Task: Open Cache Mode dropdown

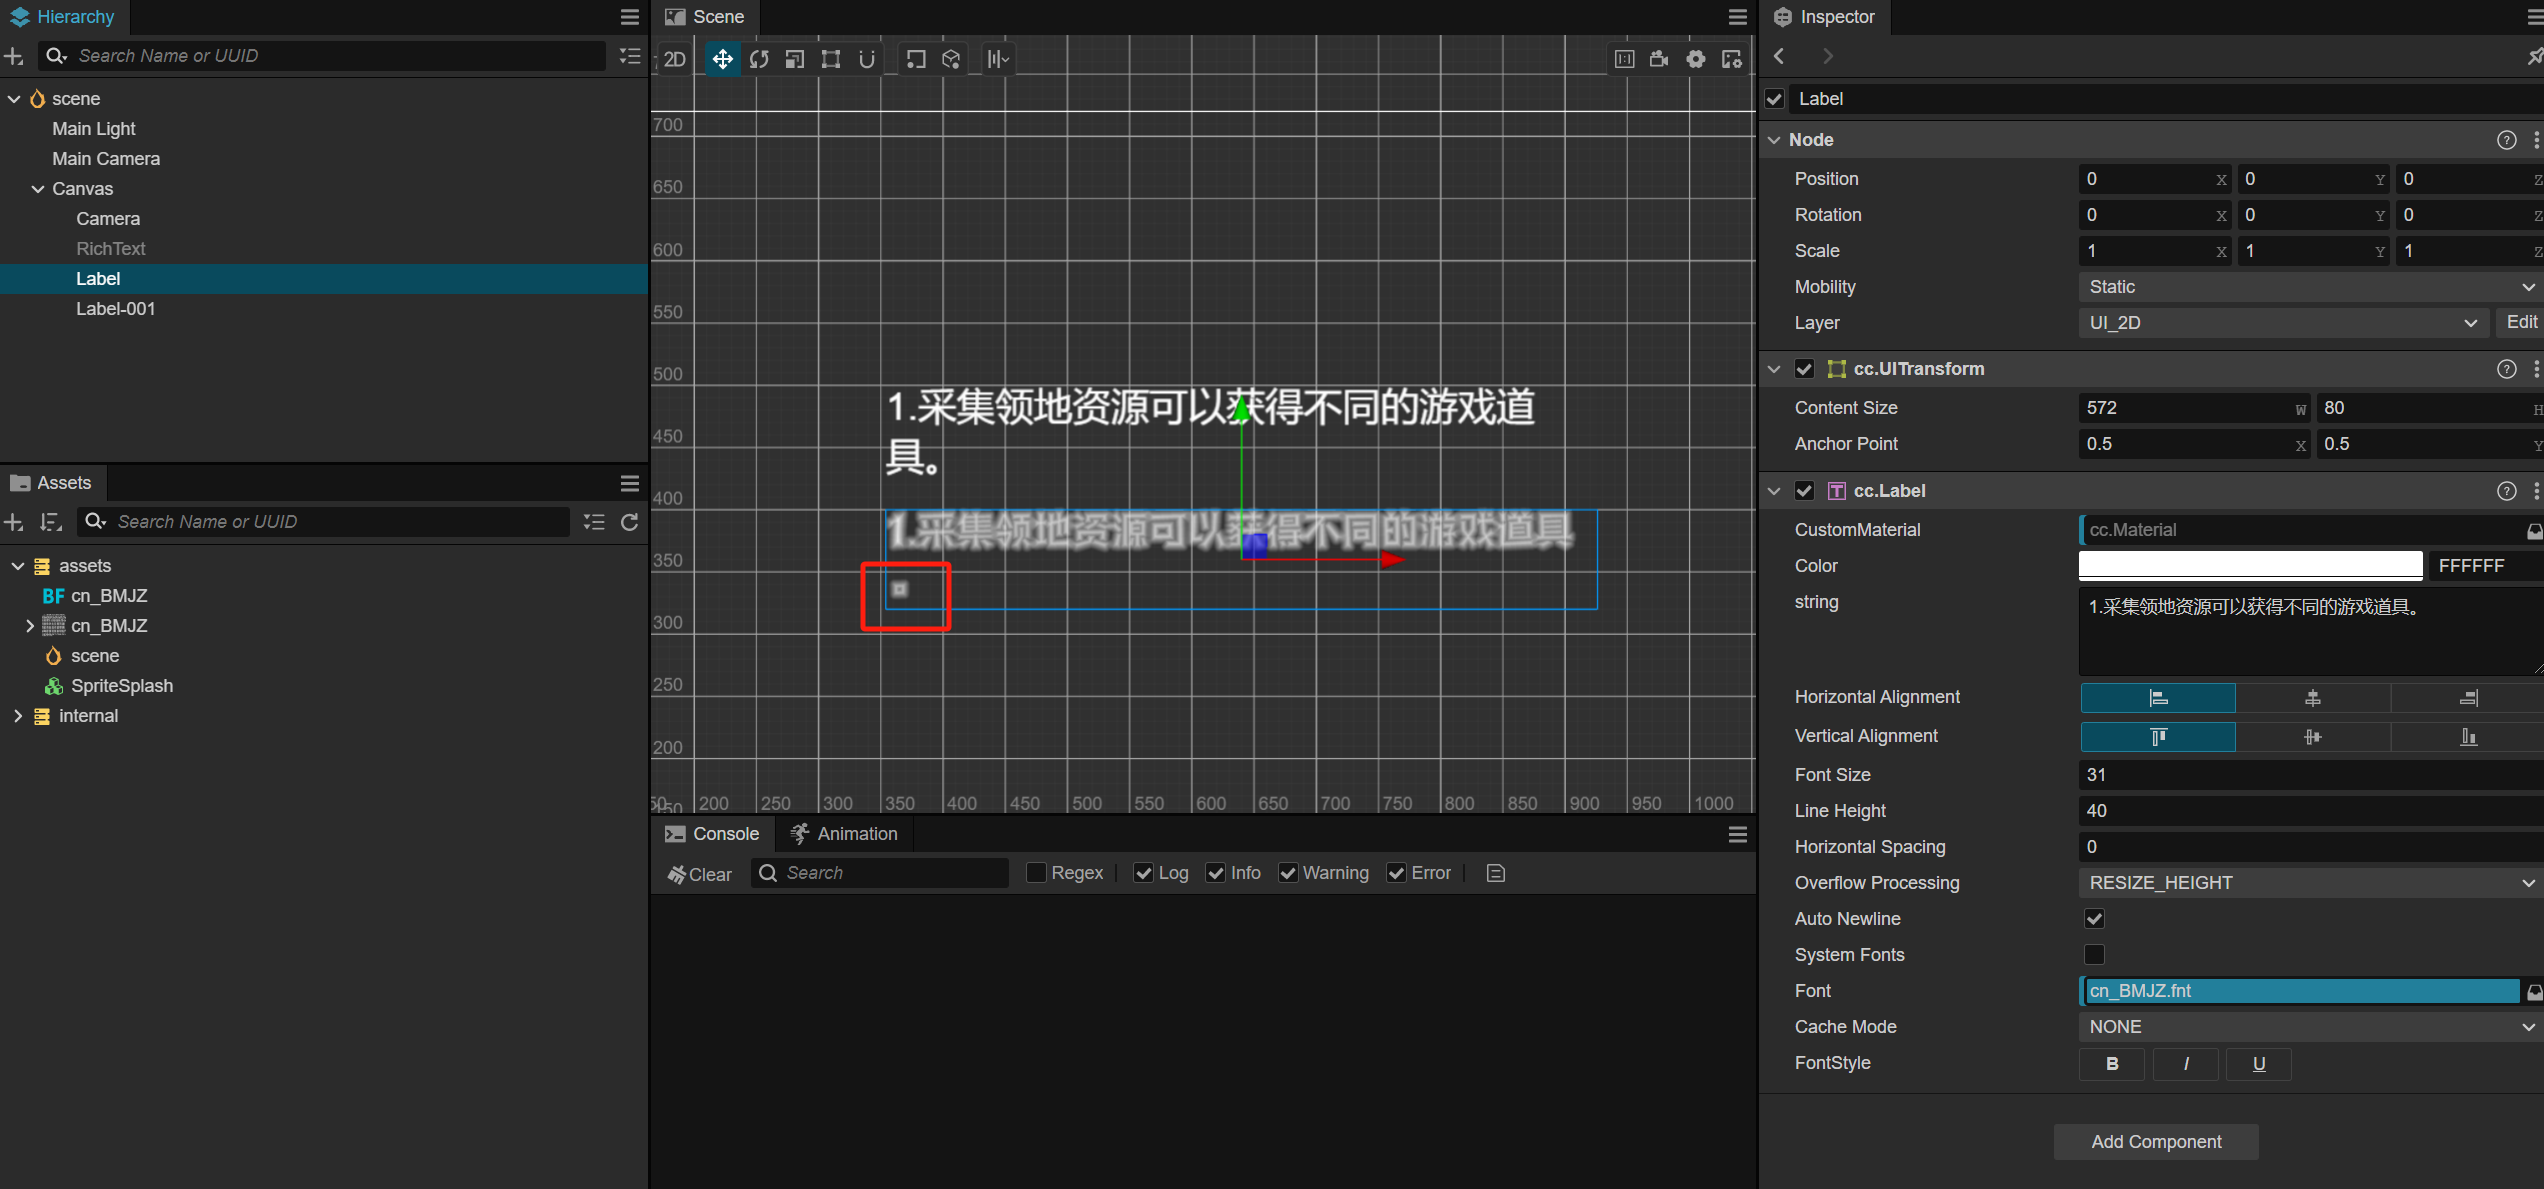Action: pyautogui.click(x=2310, y=1027)
